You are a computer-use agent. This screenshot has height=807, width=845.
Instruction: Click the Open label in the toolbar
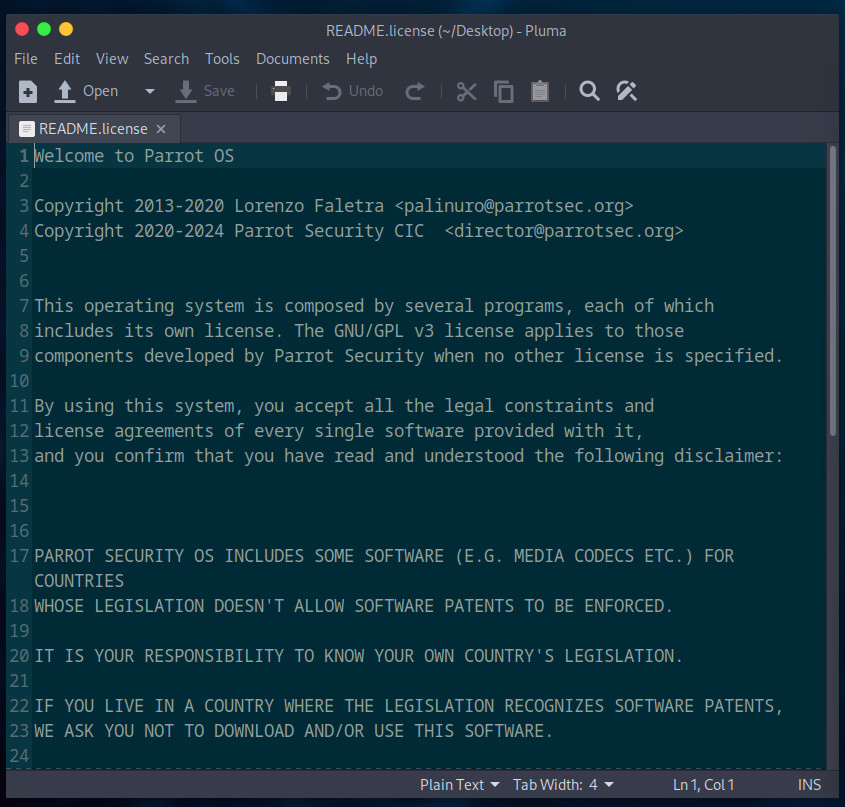[x=100, y=91]
